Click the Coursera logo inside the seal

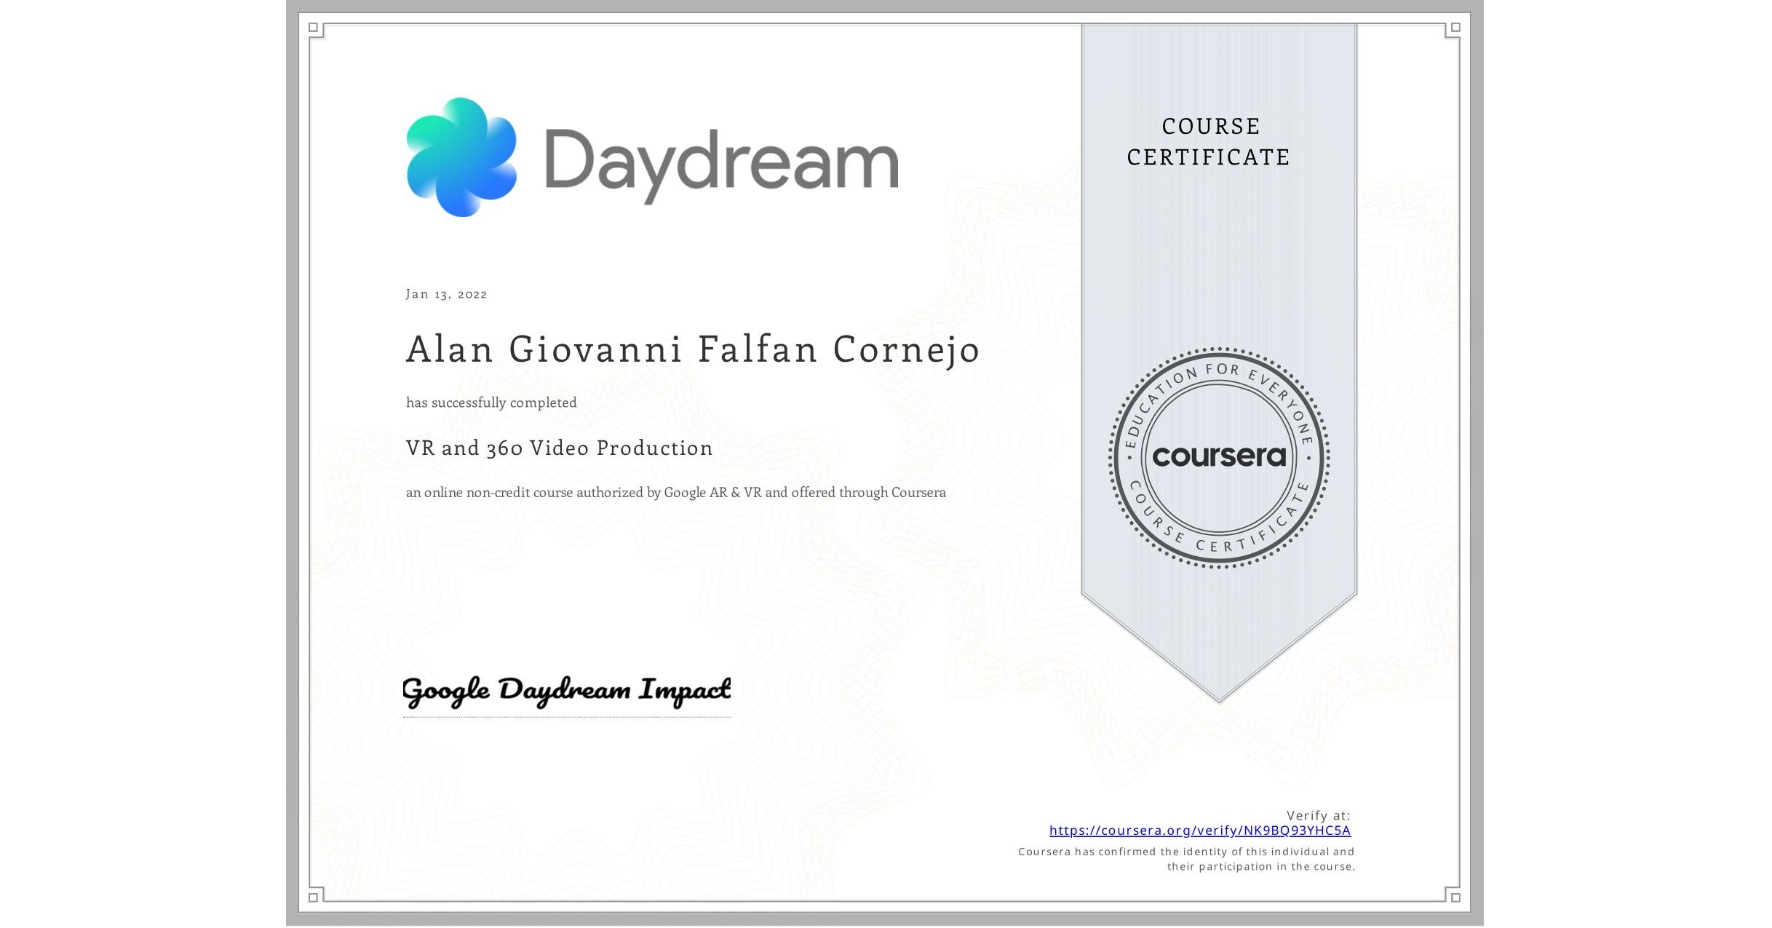[x=1219, y=458]
